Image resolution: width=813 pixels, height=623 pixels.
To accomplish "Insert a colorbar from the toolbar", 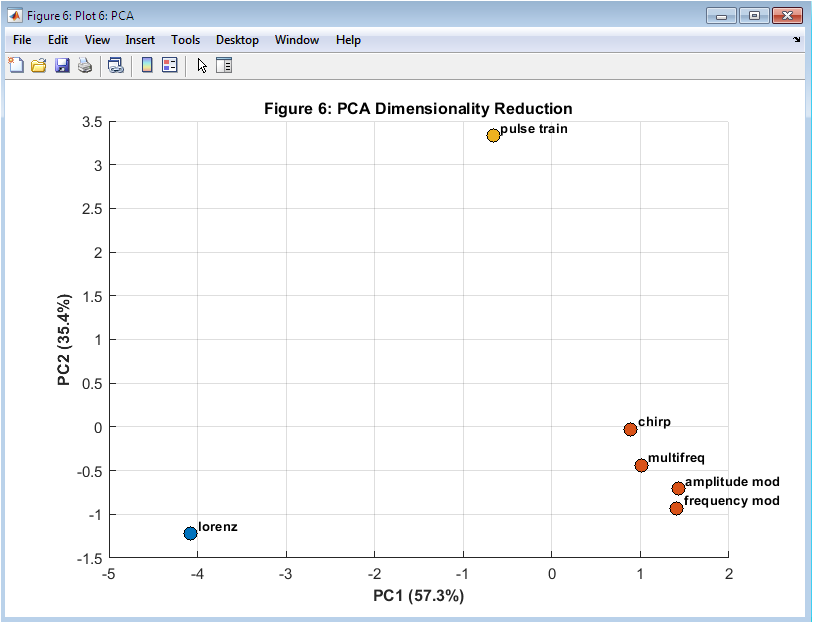I will (147, 66).
